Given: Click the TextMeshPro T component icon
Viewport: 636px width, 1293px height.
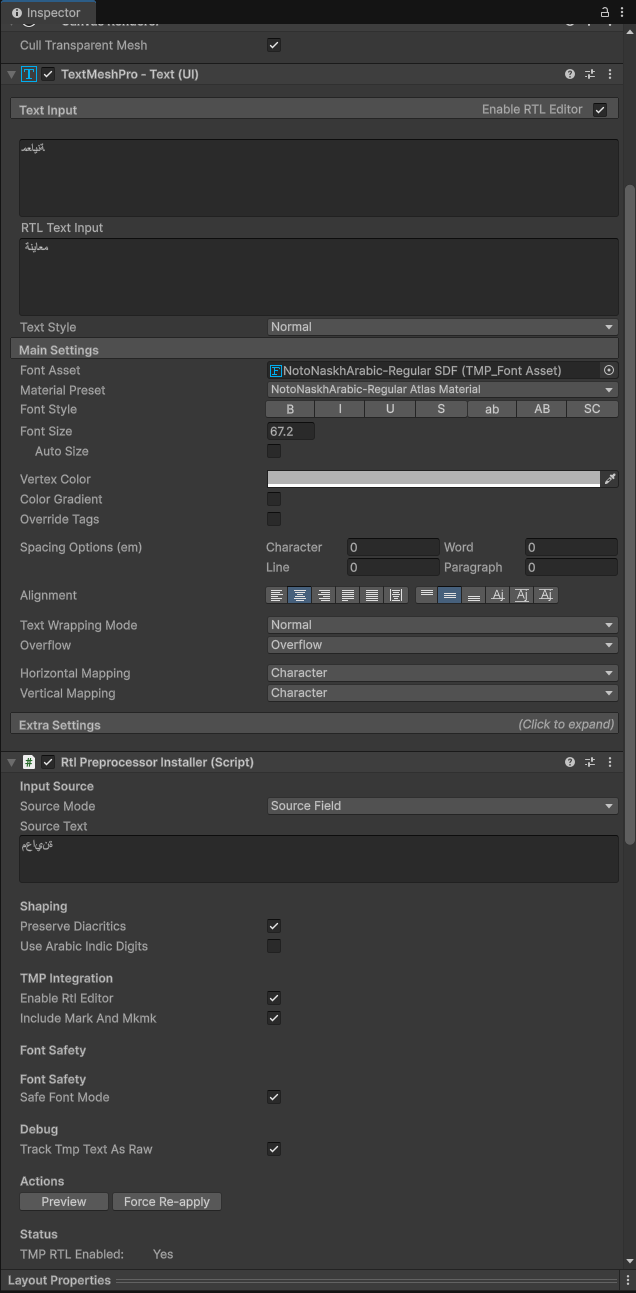Looking at the screenshot, I should pyautogui.click(x=29, y=74).
